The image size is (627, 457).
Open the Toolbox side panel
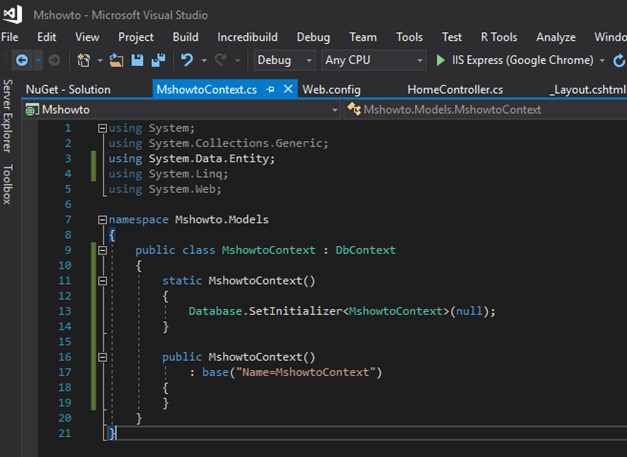8,184
